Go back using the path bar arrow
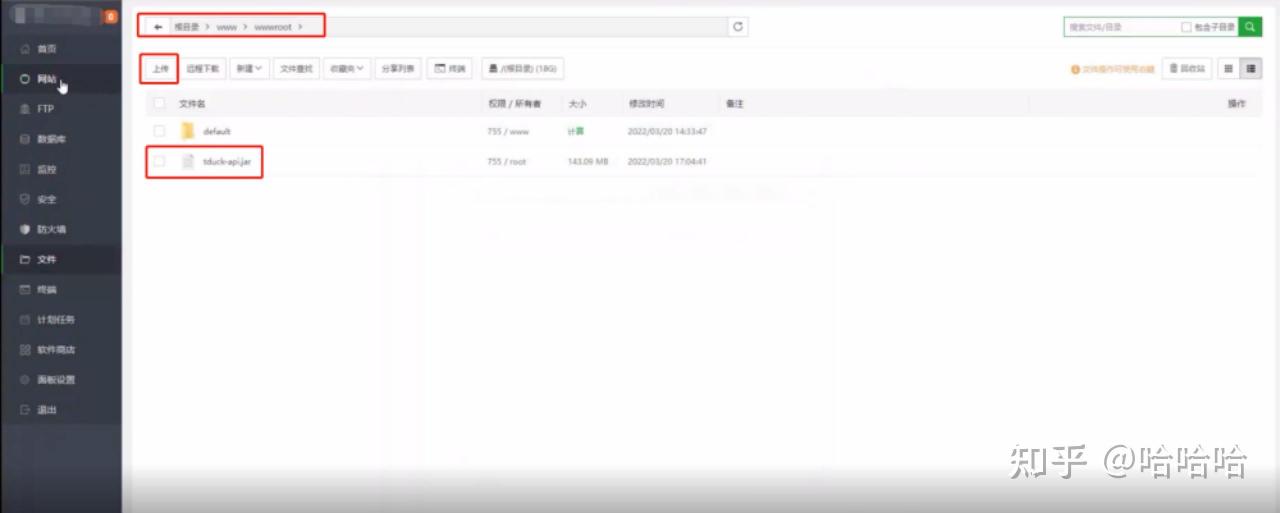Screen dimensions: 1280x513 point(159,27)
